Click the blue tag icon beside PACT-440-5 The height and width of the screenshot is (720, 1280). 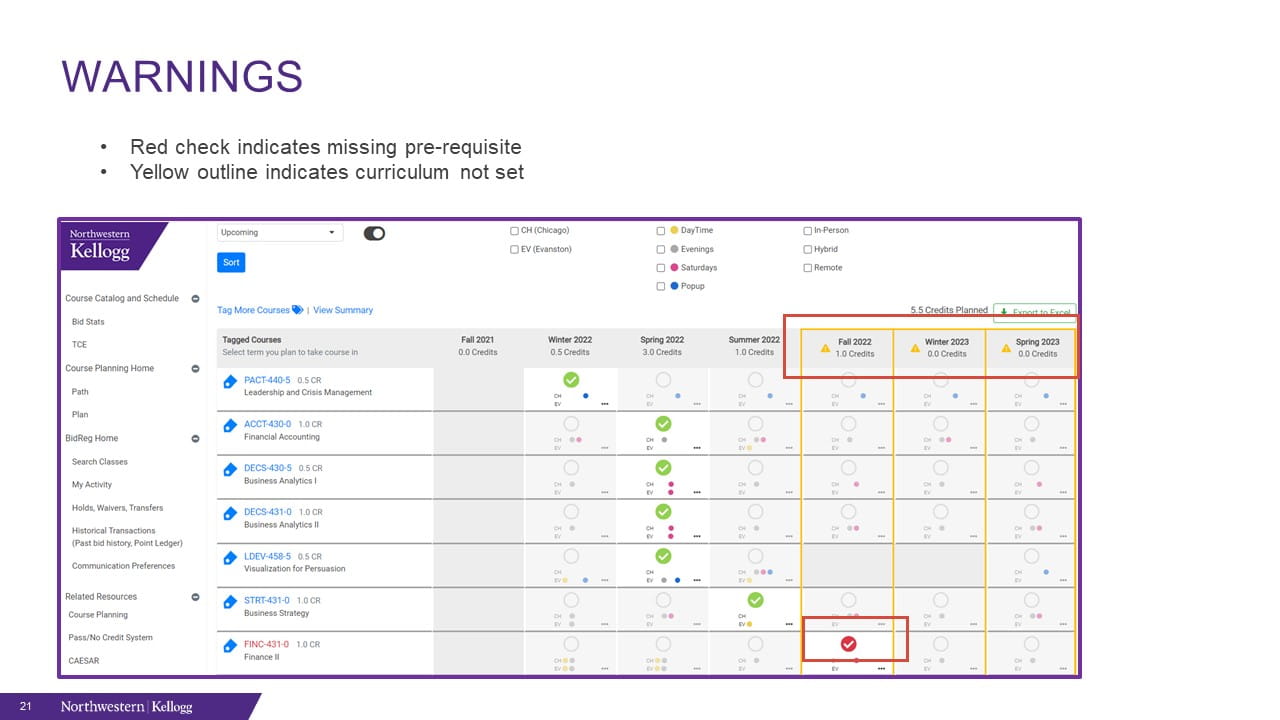(229, 381)
